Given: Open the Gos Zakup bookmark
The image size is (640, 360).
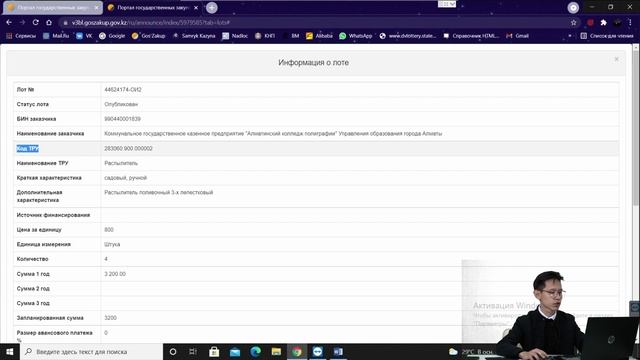Looking at the screenshot, I should tap(149, 36).
